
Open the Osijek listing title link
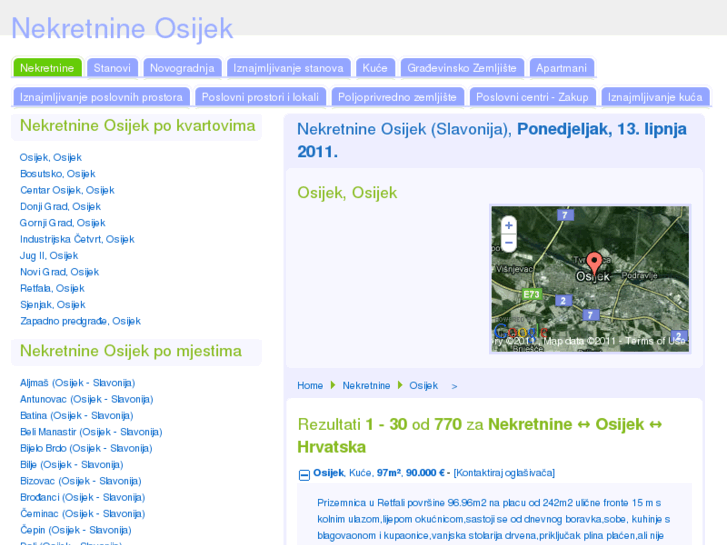click(x=329, y=473)
